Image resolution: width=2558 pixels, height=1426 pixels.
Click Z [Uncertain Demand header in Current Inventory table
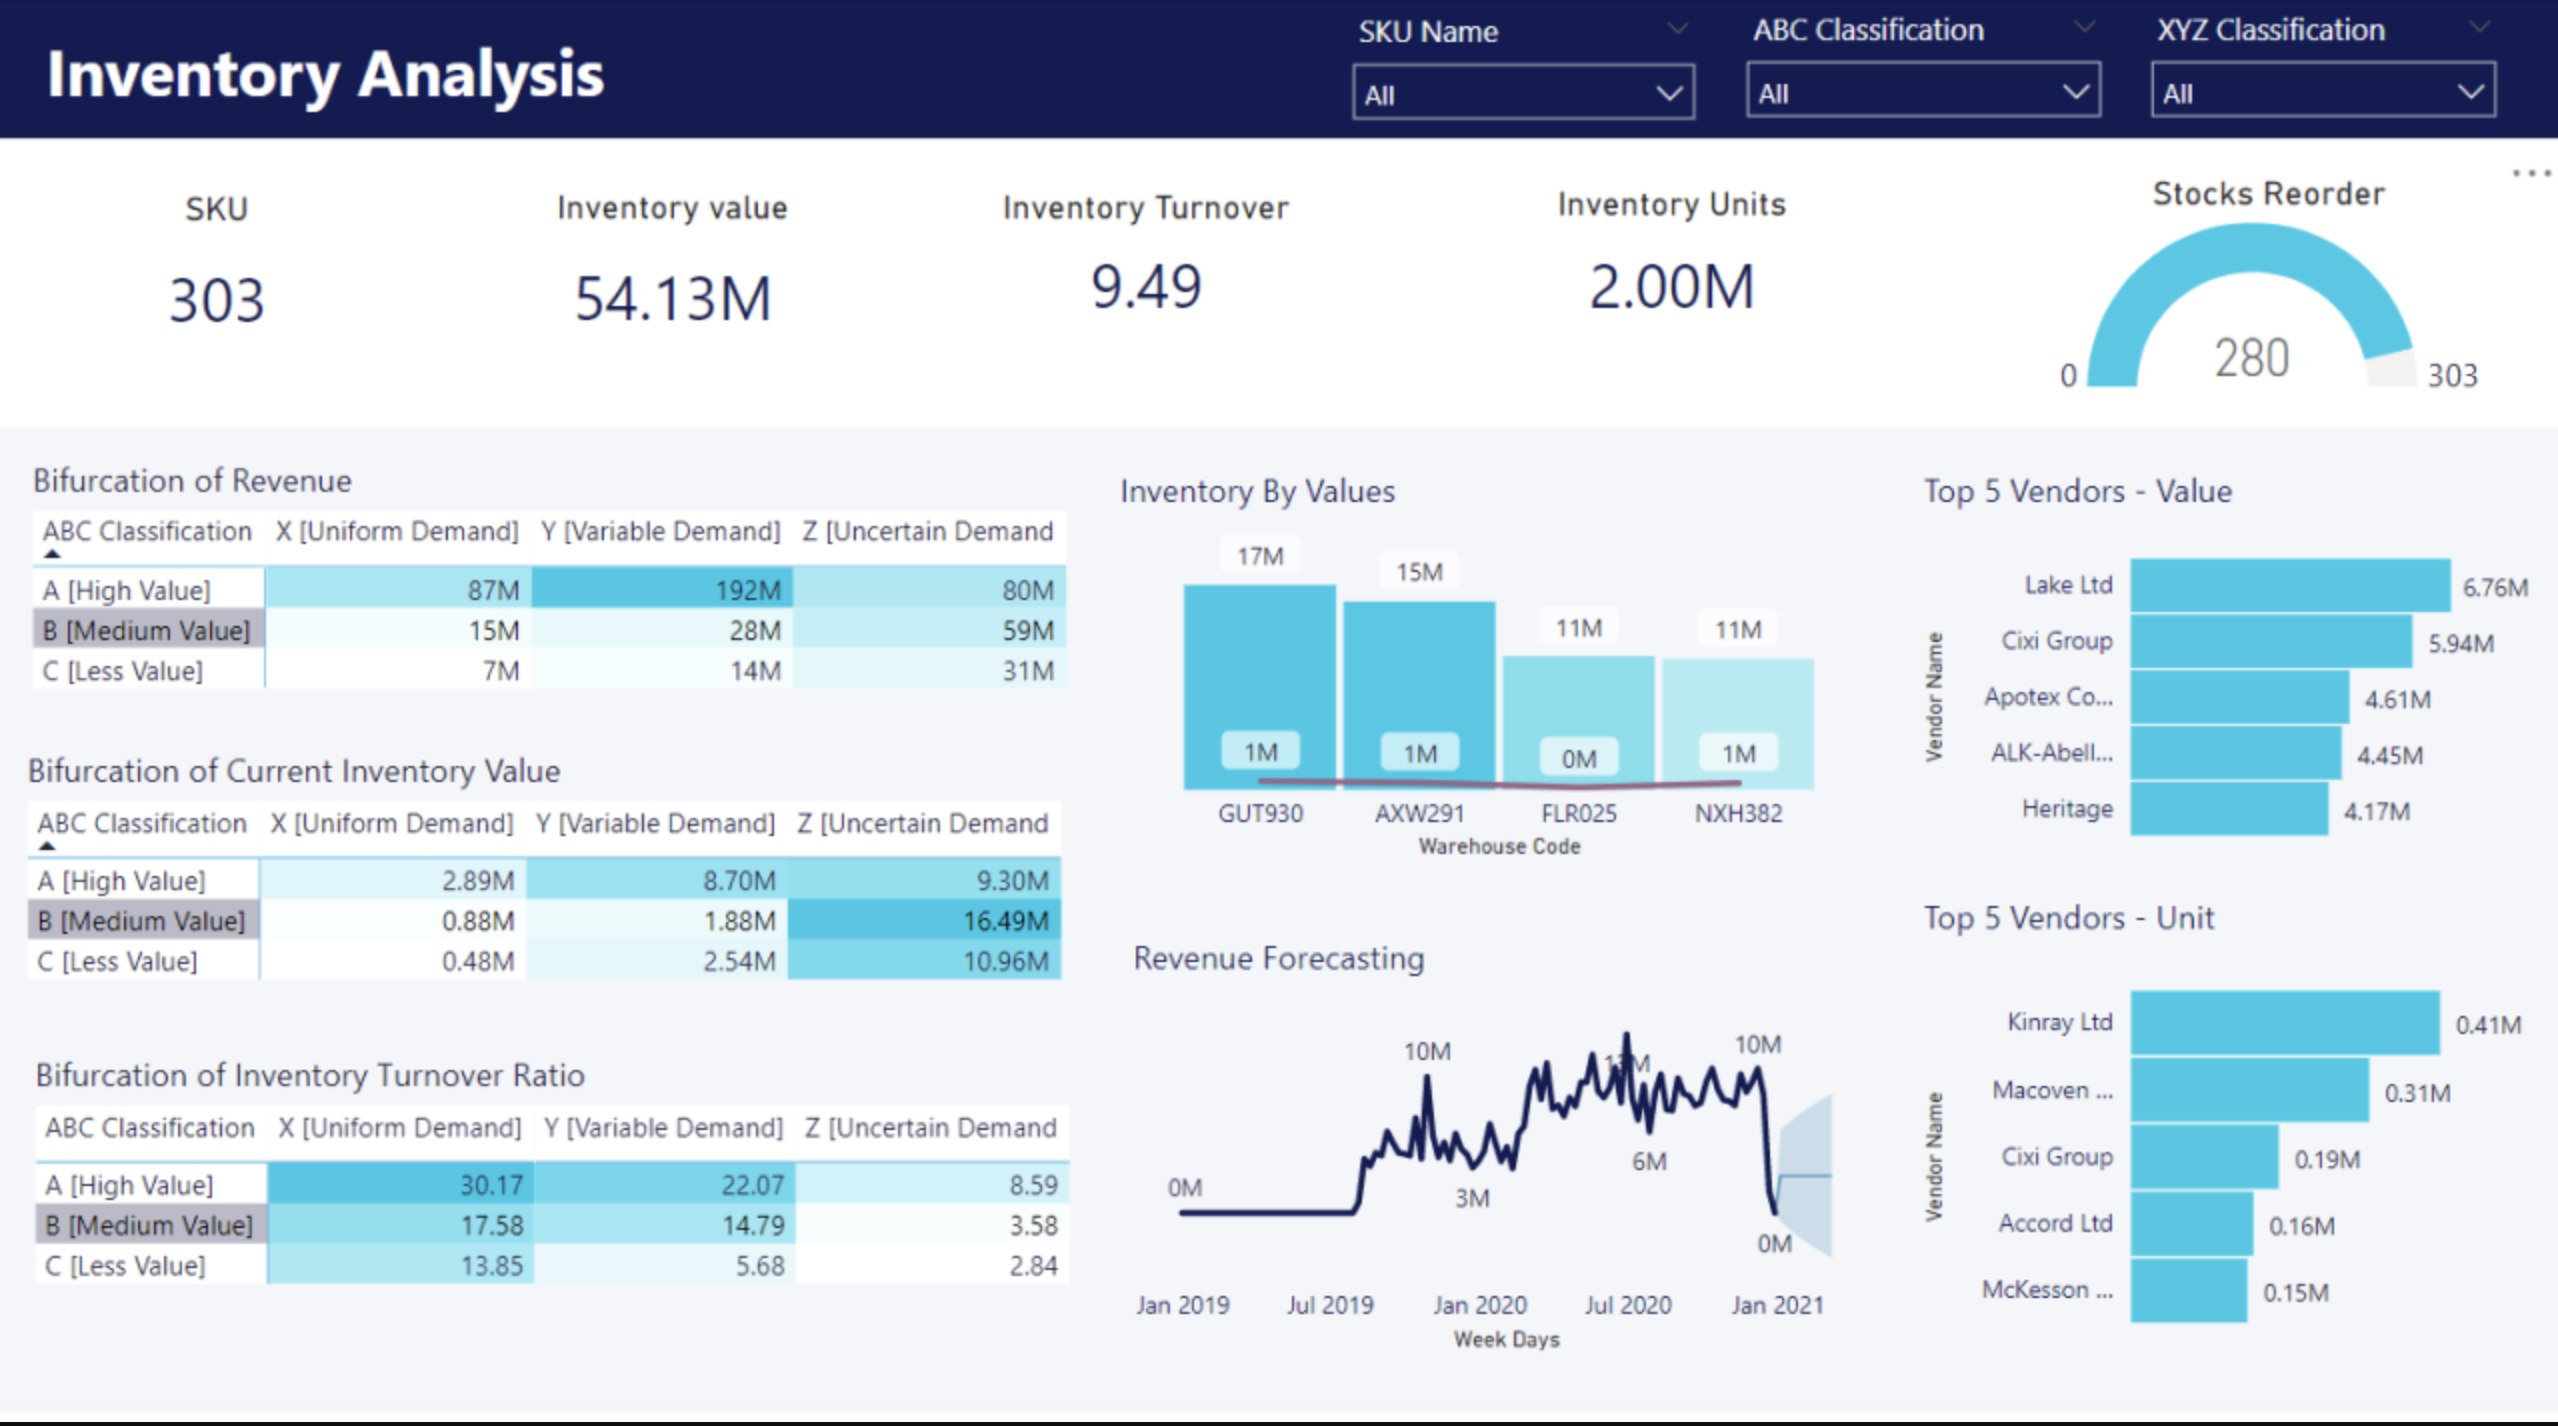(922, 823)
